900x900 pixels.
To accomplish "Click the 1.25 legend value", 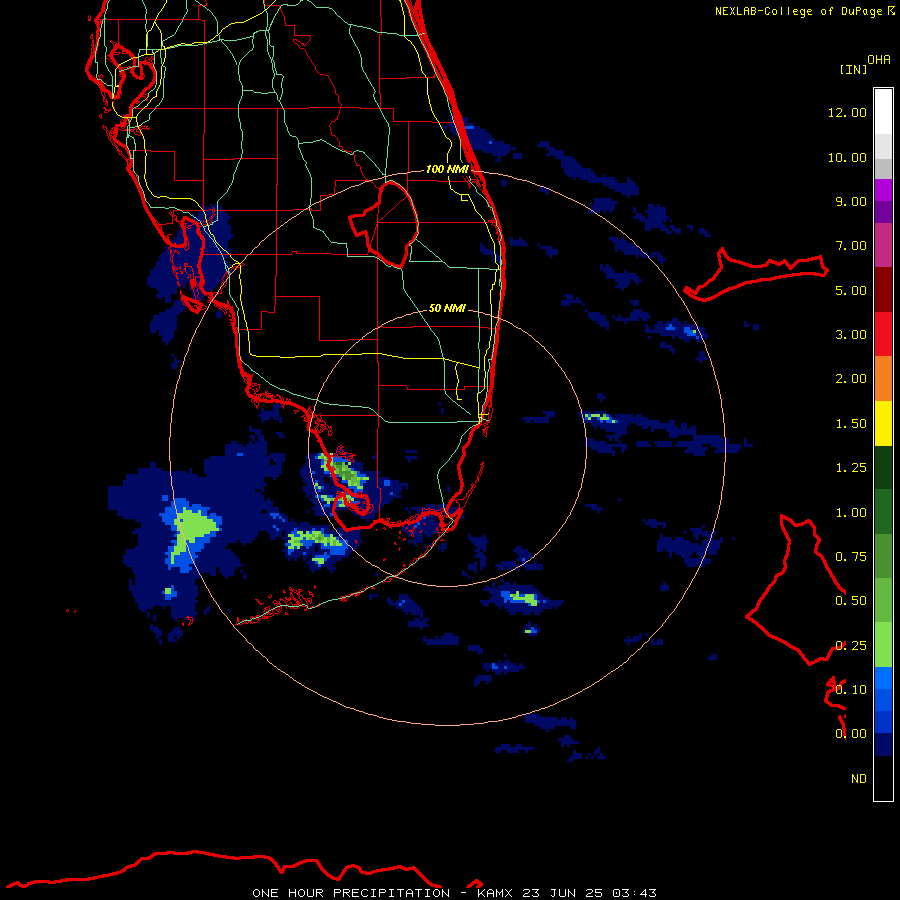I will point(851,468).
